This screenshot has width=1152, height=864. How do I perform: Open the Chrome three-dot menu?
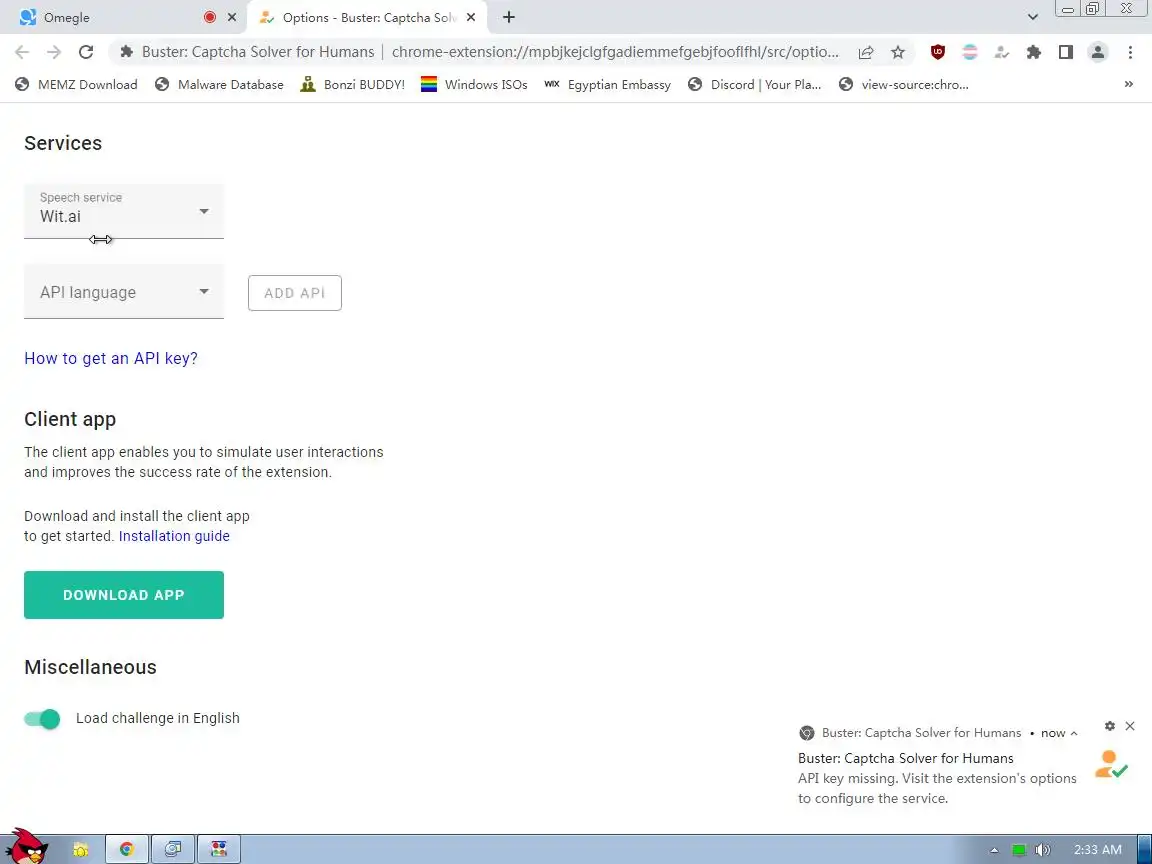click(1130, 51)
